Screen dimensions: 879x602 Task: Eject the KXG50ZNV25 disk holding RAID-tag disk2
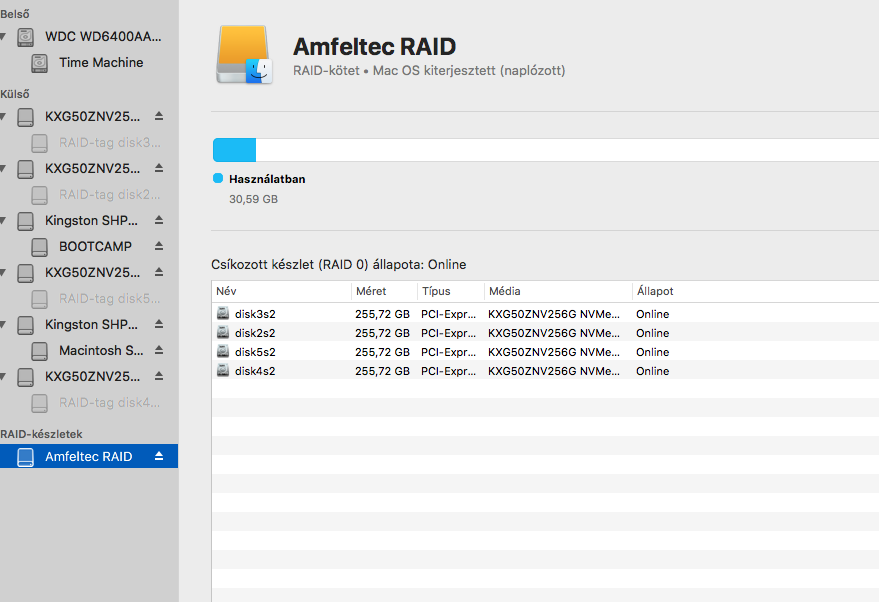[159, 168]
